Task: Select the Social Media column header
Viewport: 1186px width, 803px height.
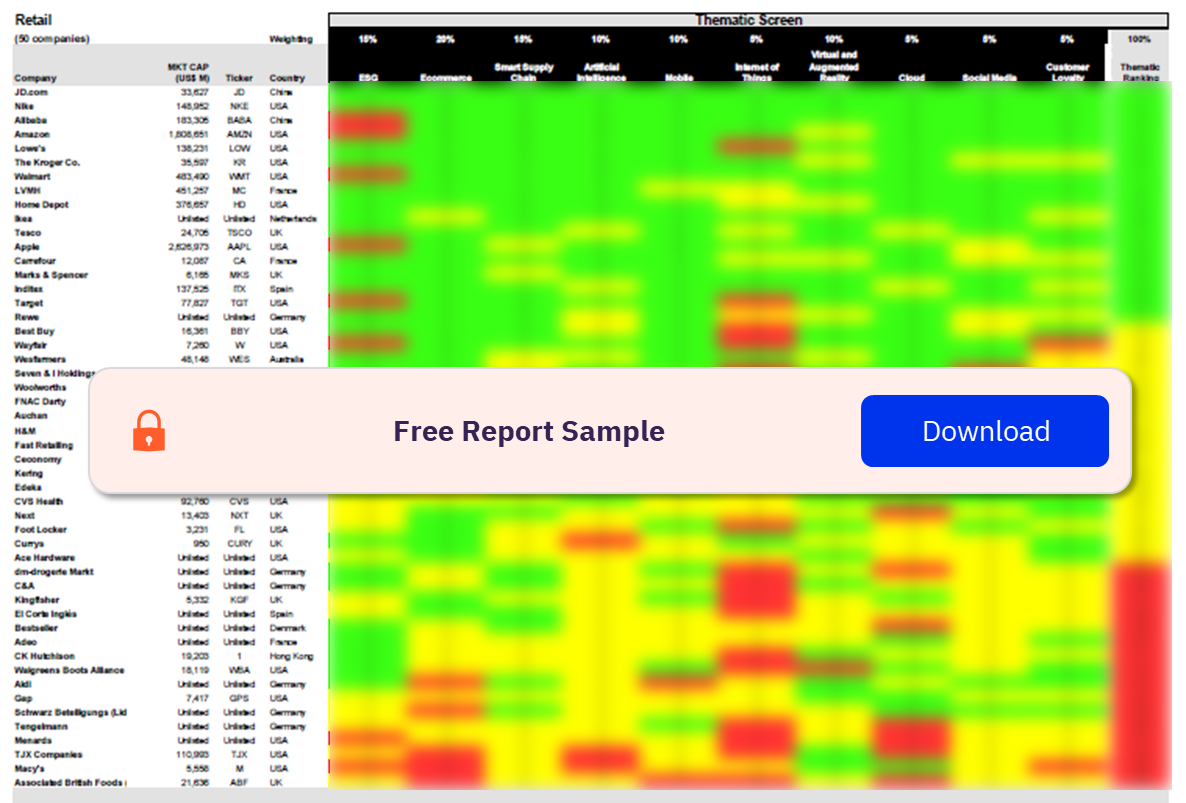Action: pos(989,77)
